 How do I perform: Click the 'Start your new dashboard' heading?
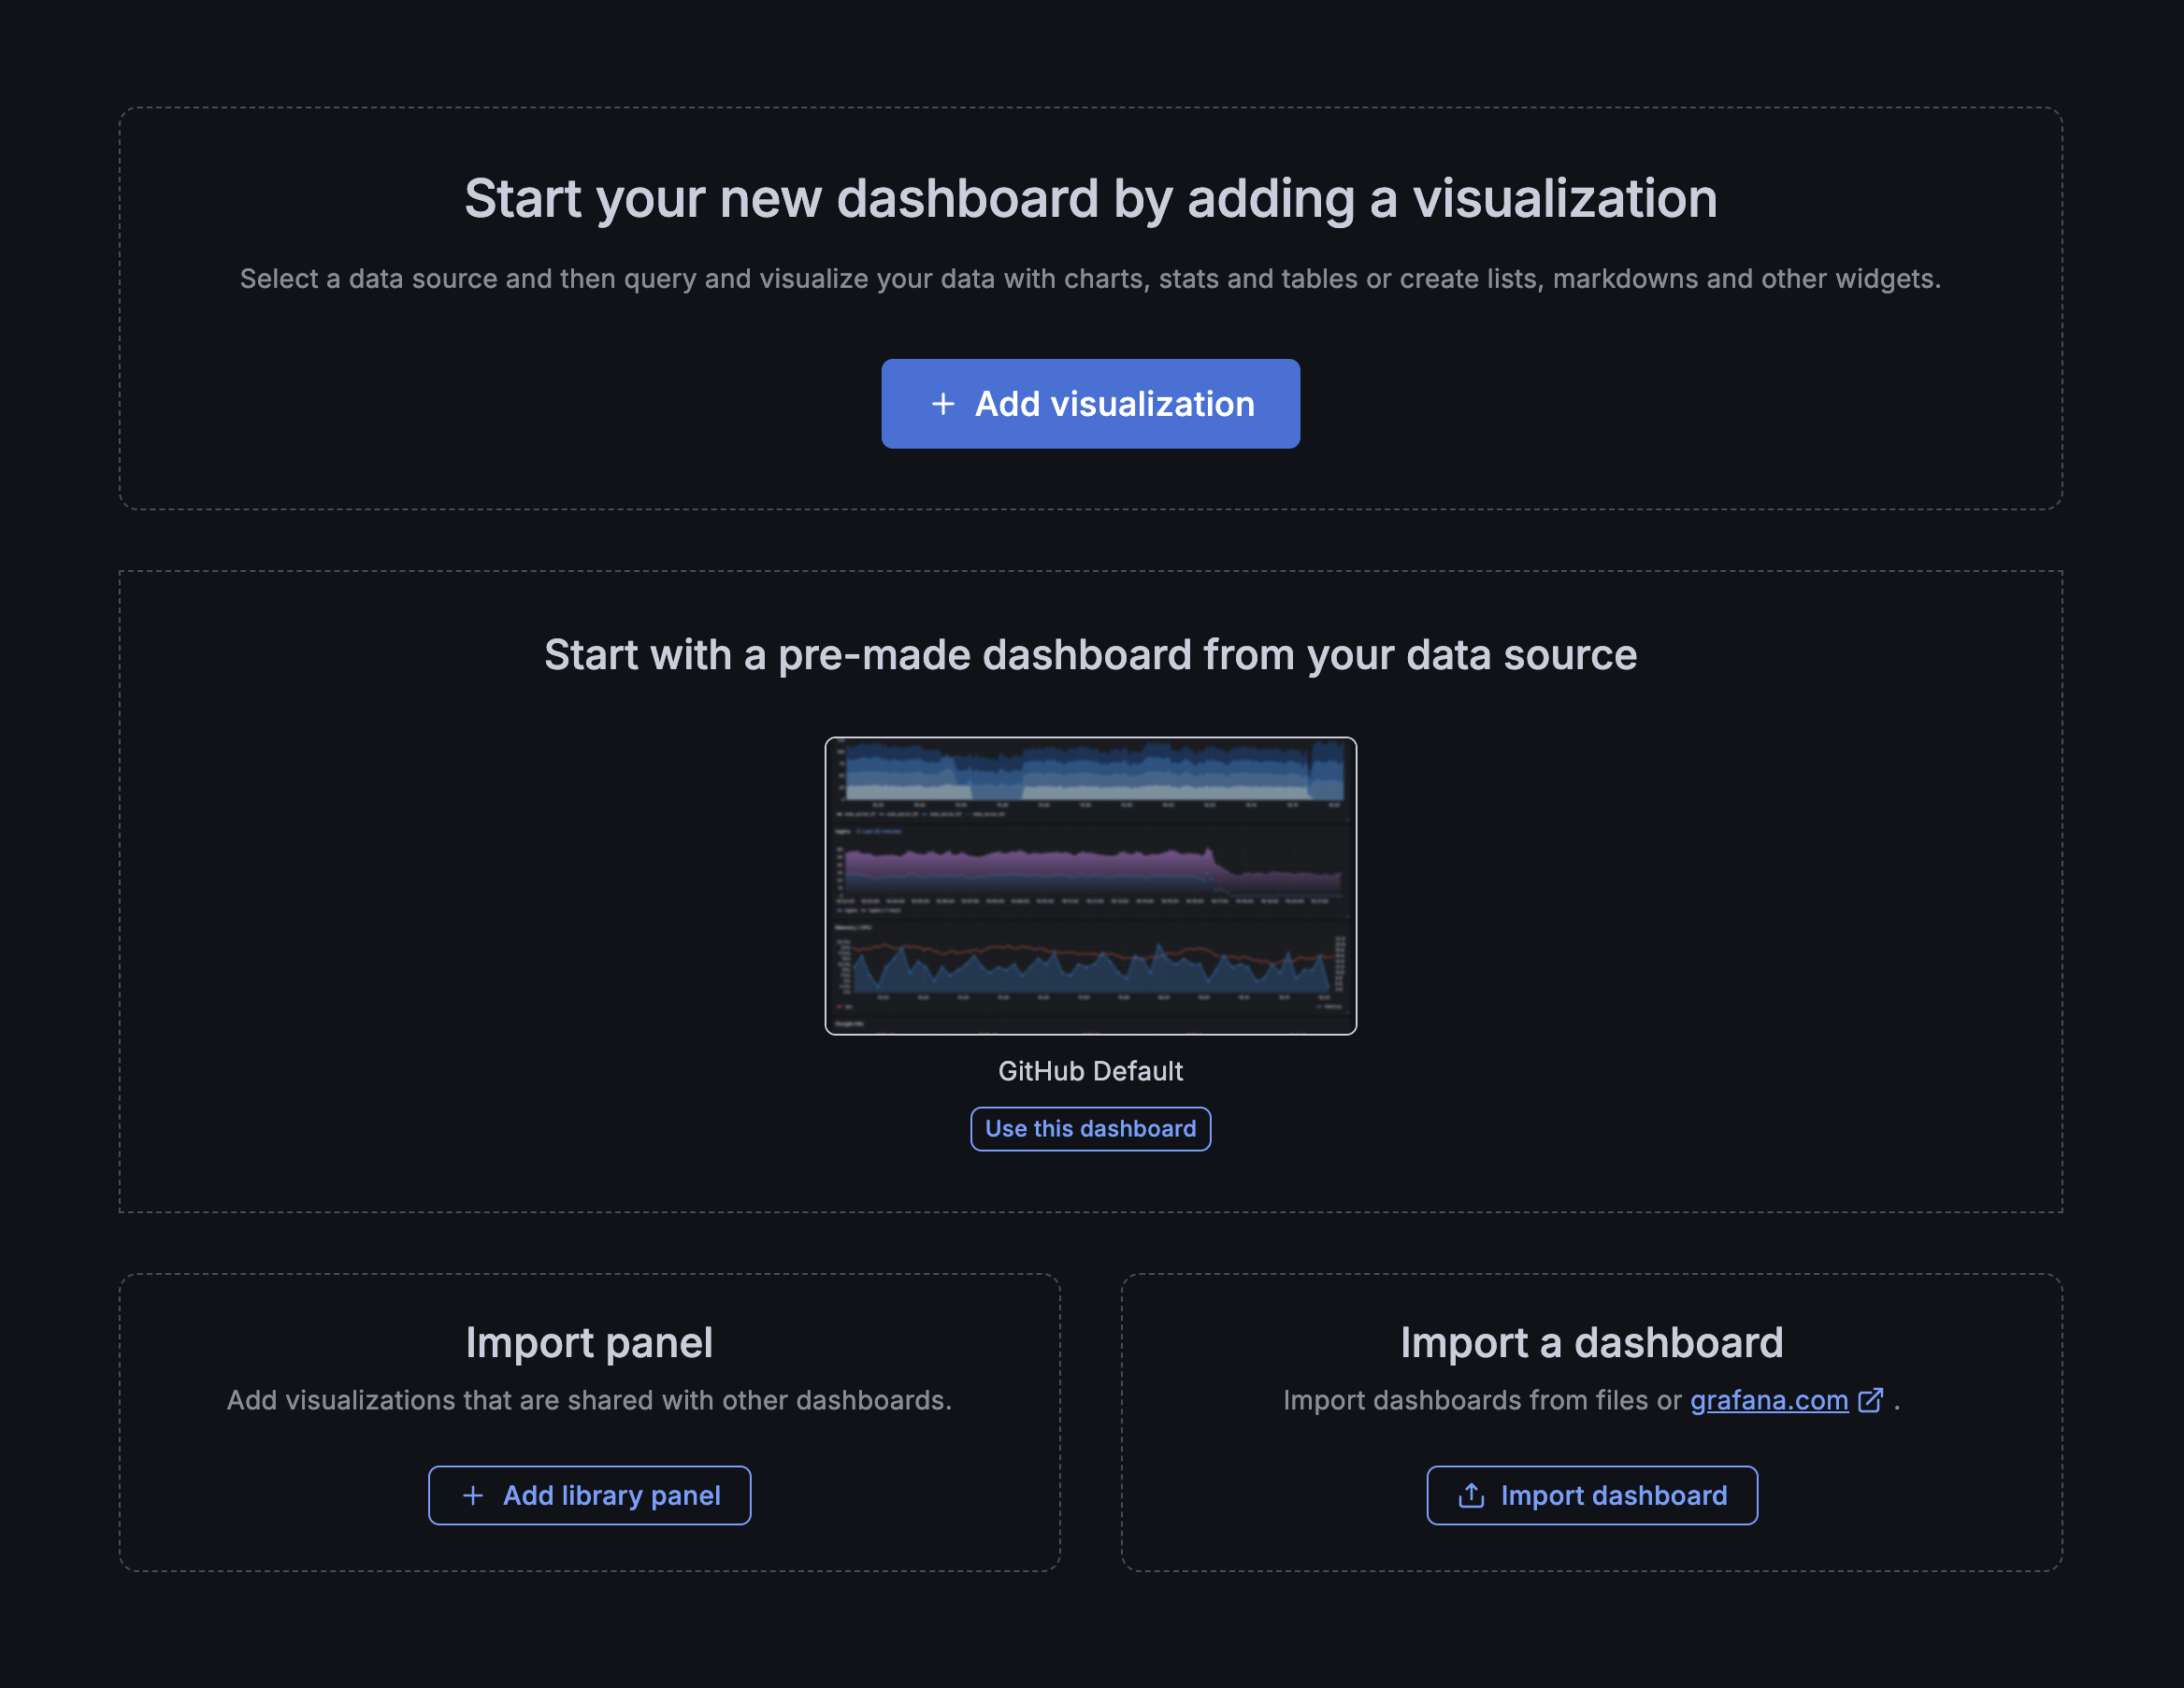click(x=1090, y=198)
